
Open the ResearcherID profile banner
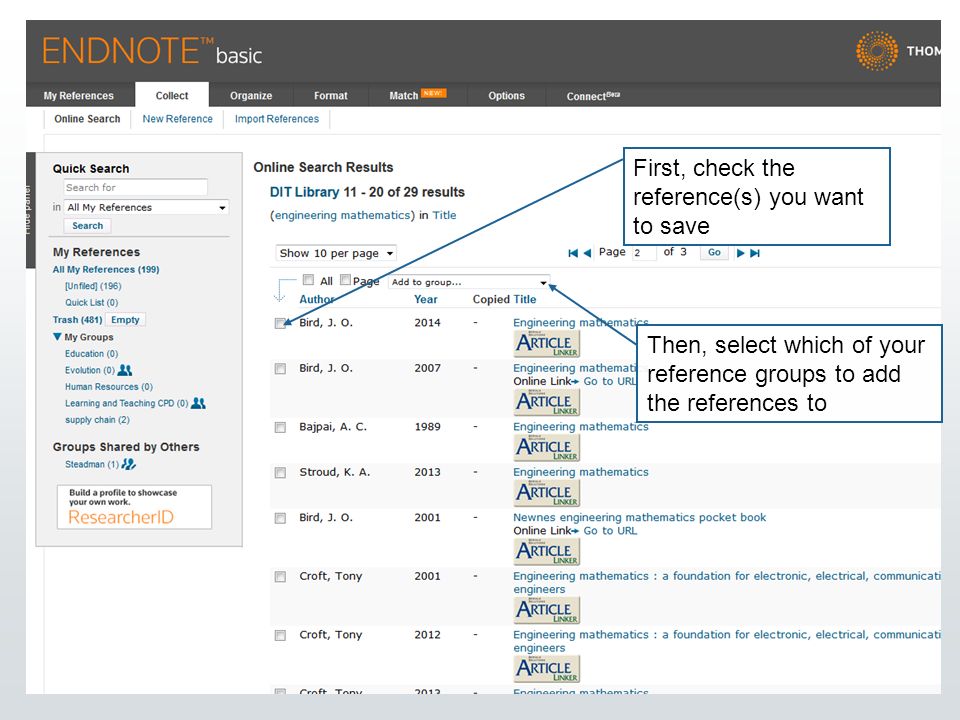coord(135,507)
